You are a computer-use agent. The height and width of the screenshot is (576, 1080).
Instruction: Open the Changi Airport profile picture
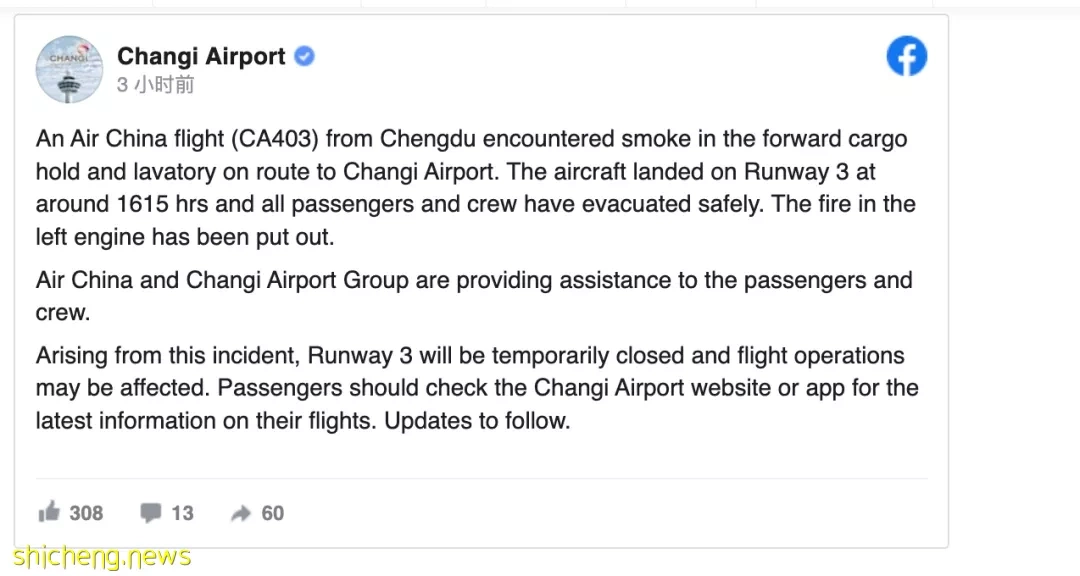pyautogui.click(x=69, y=70)
